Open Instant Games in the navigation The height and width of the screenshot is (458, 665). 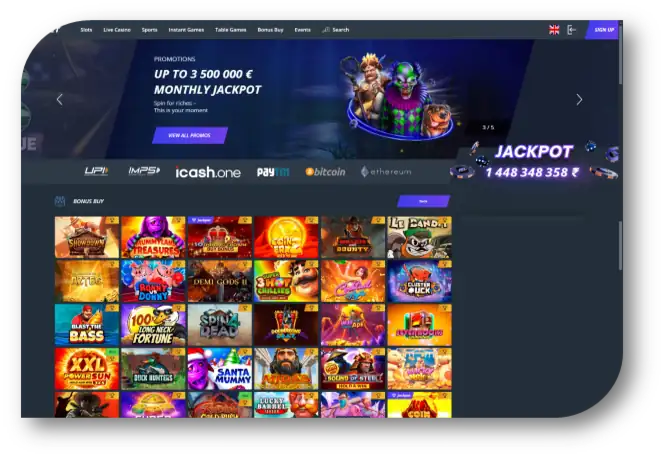186,30
